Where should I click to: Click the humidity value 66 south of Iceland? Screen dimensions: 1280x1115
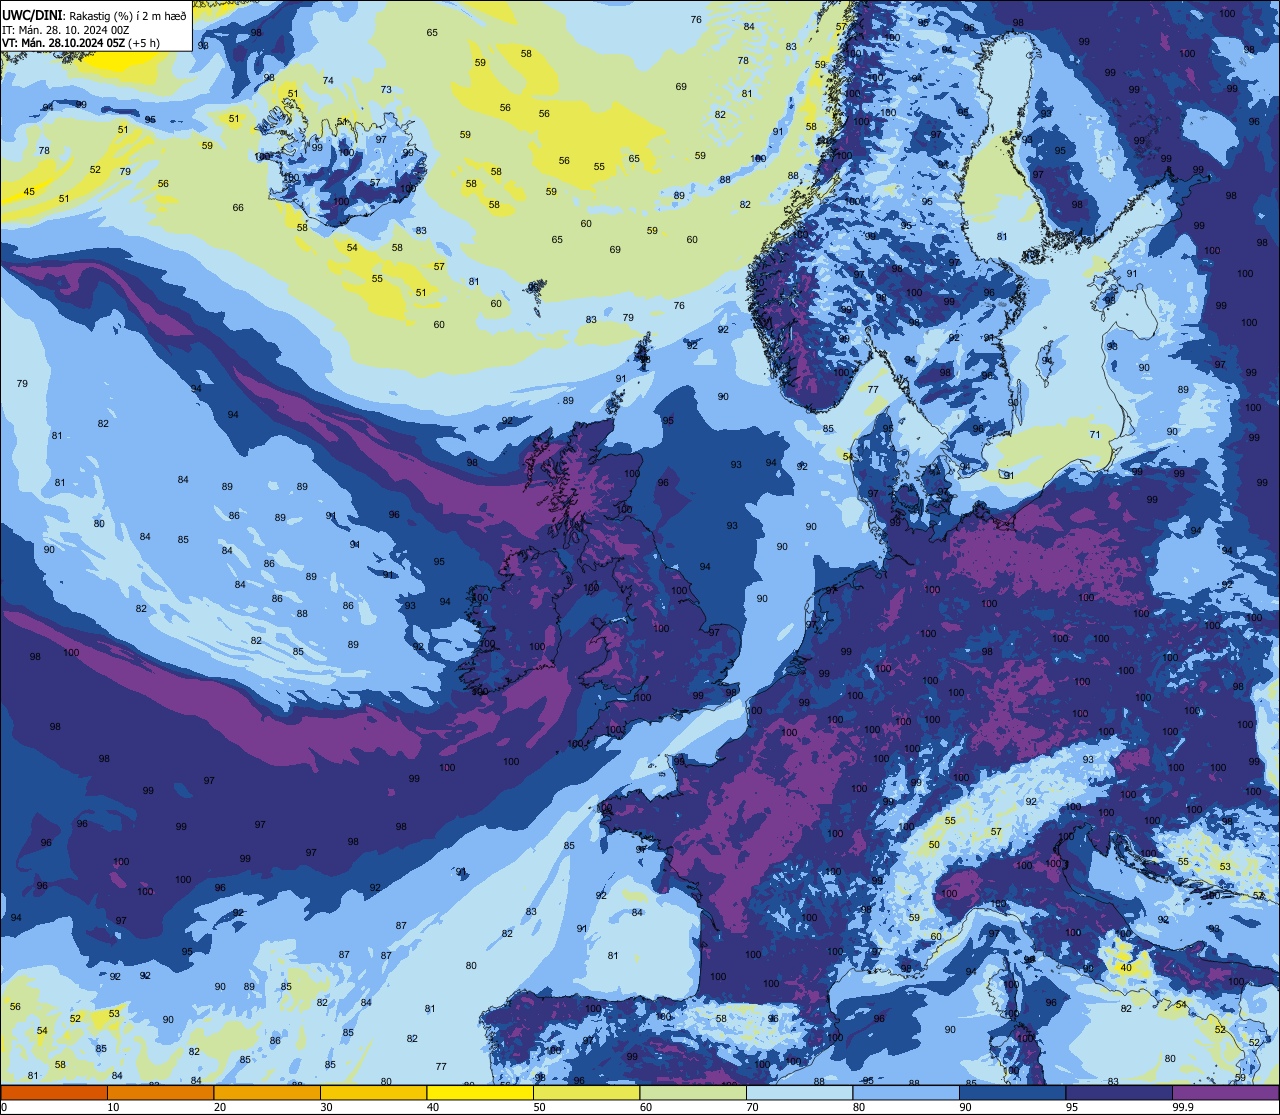point(238,208)
